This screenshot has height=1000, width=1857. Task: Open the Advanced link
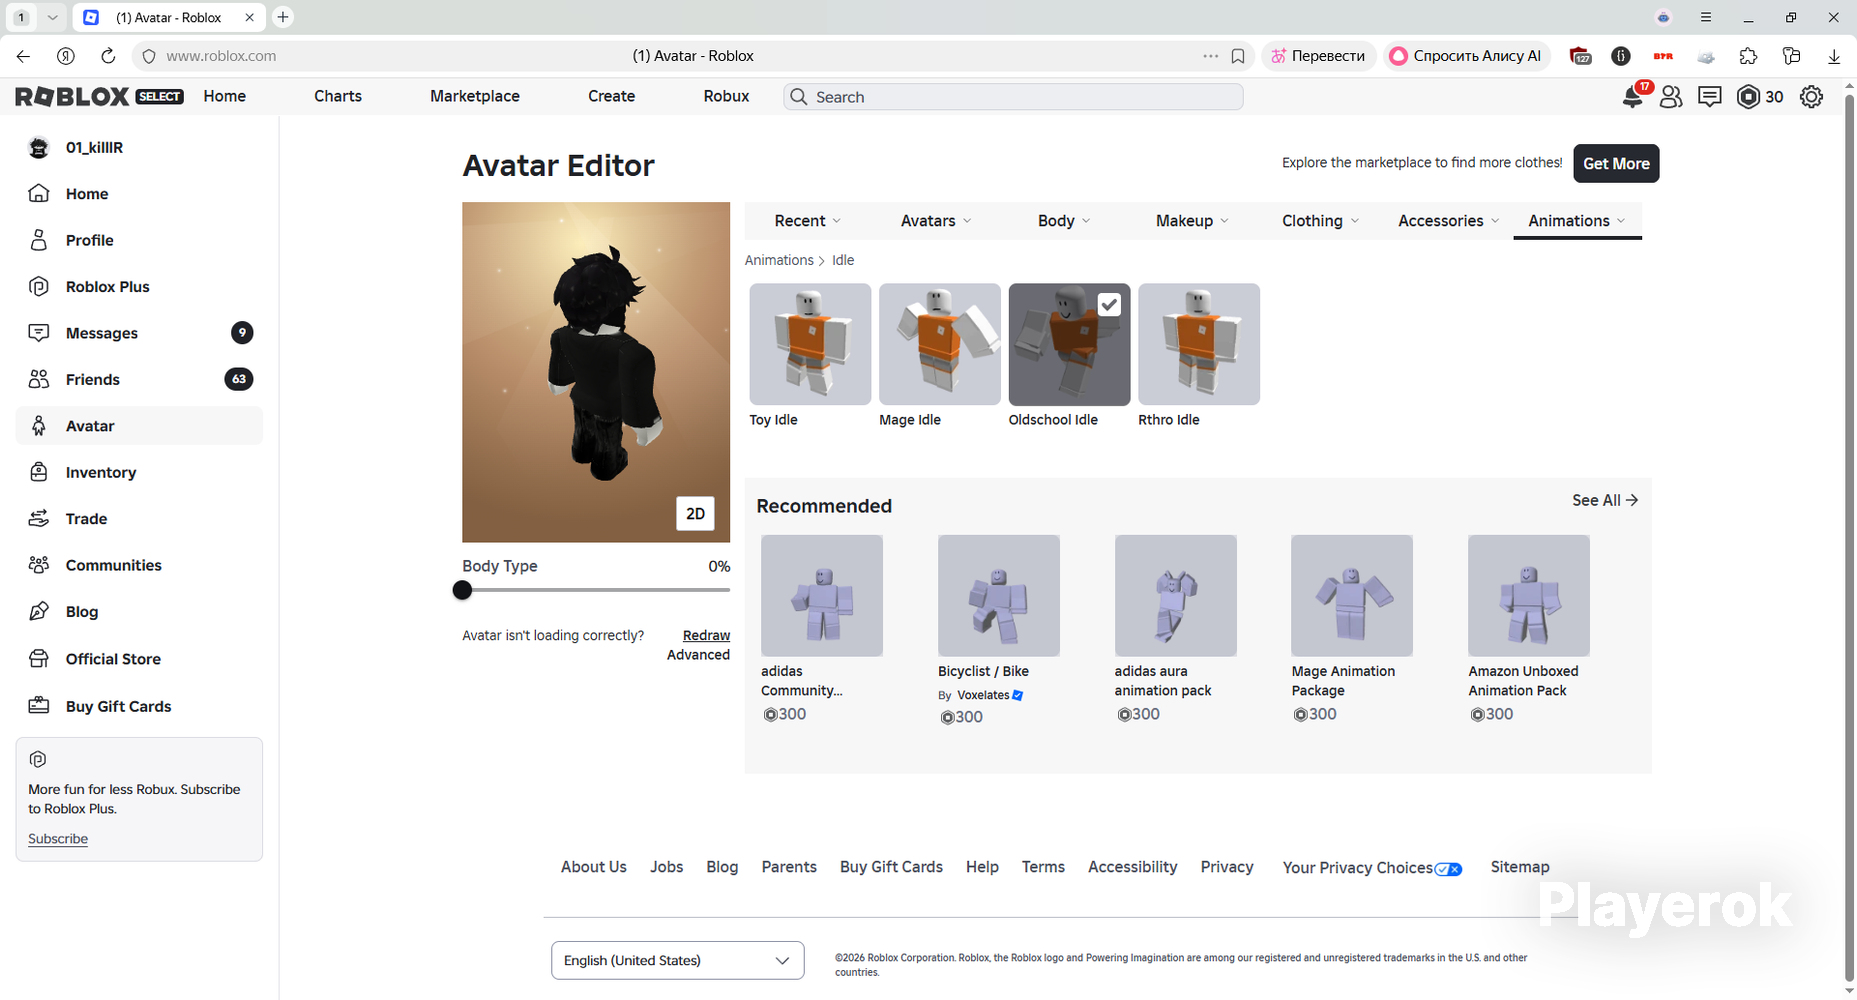tap(698, 655)
